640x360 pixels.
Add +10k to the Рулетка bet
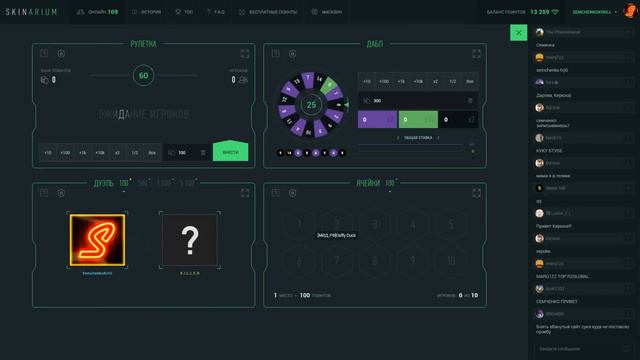[x=100, y=153]
